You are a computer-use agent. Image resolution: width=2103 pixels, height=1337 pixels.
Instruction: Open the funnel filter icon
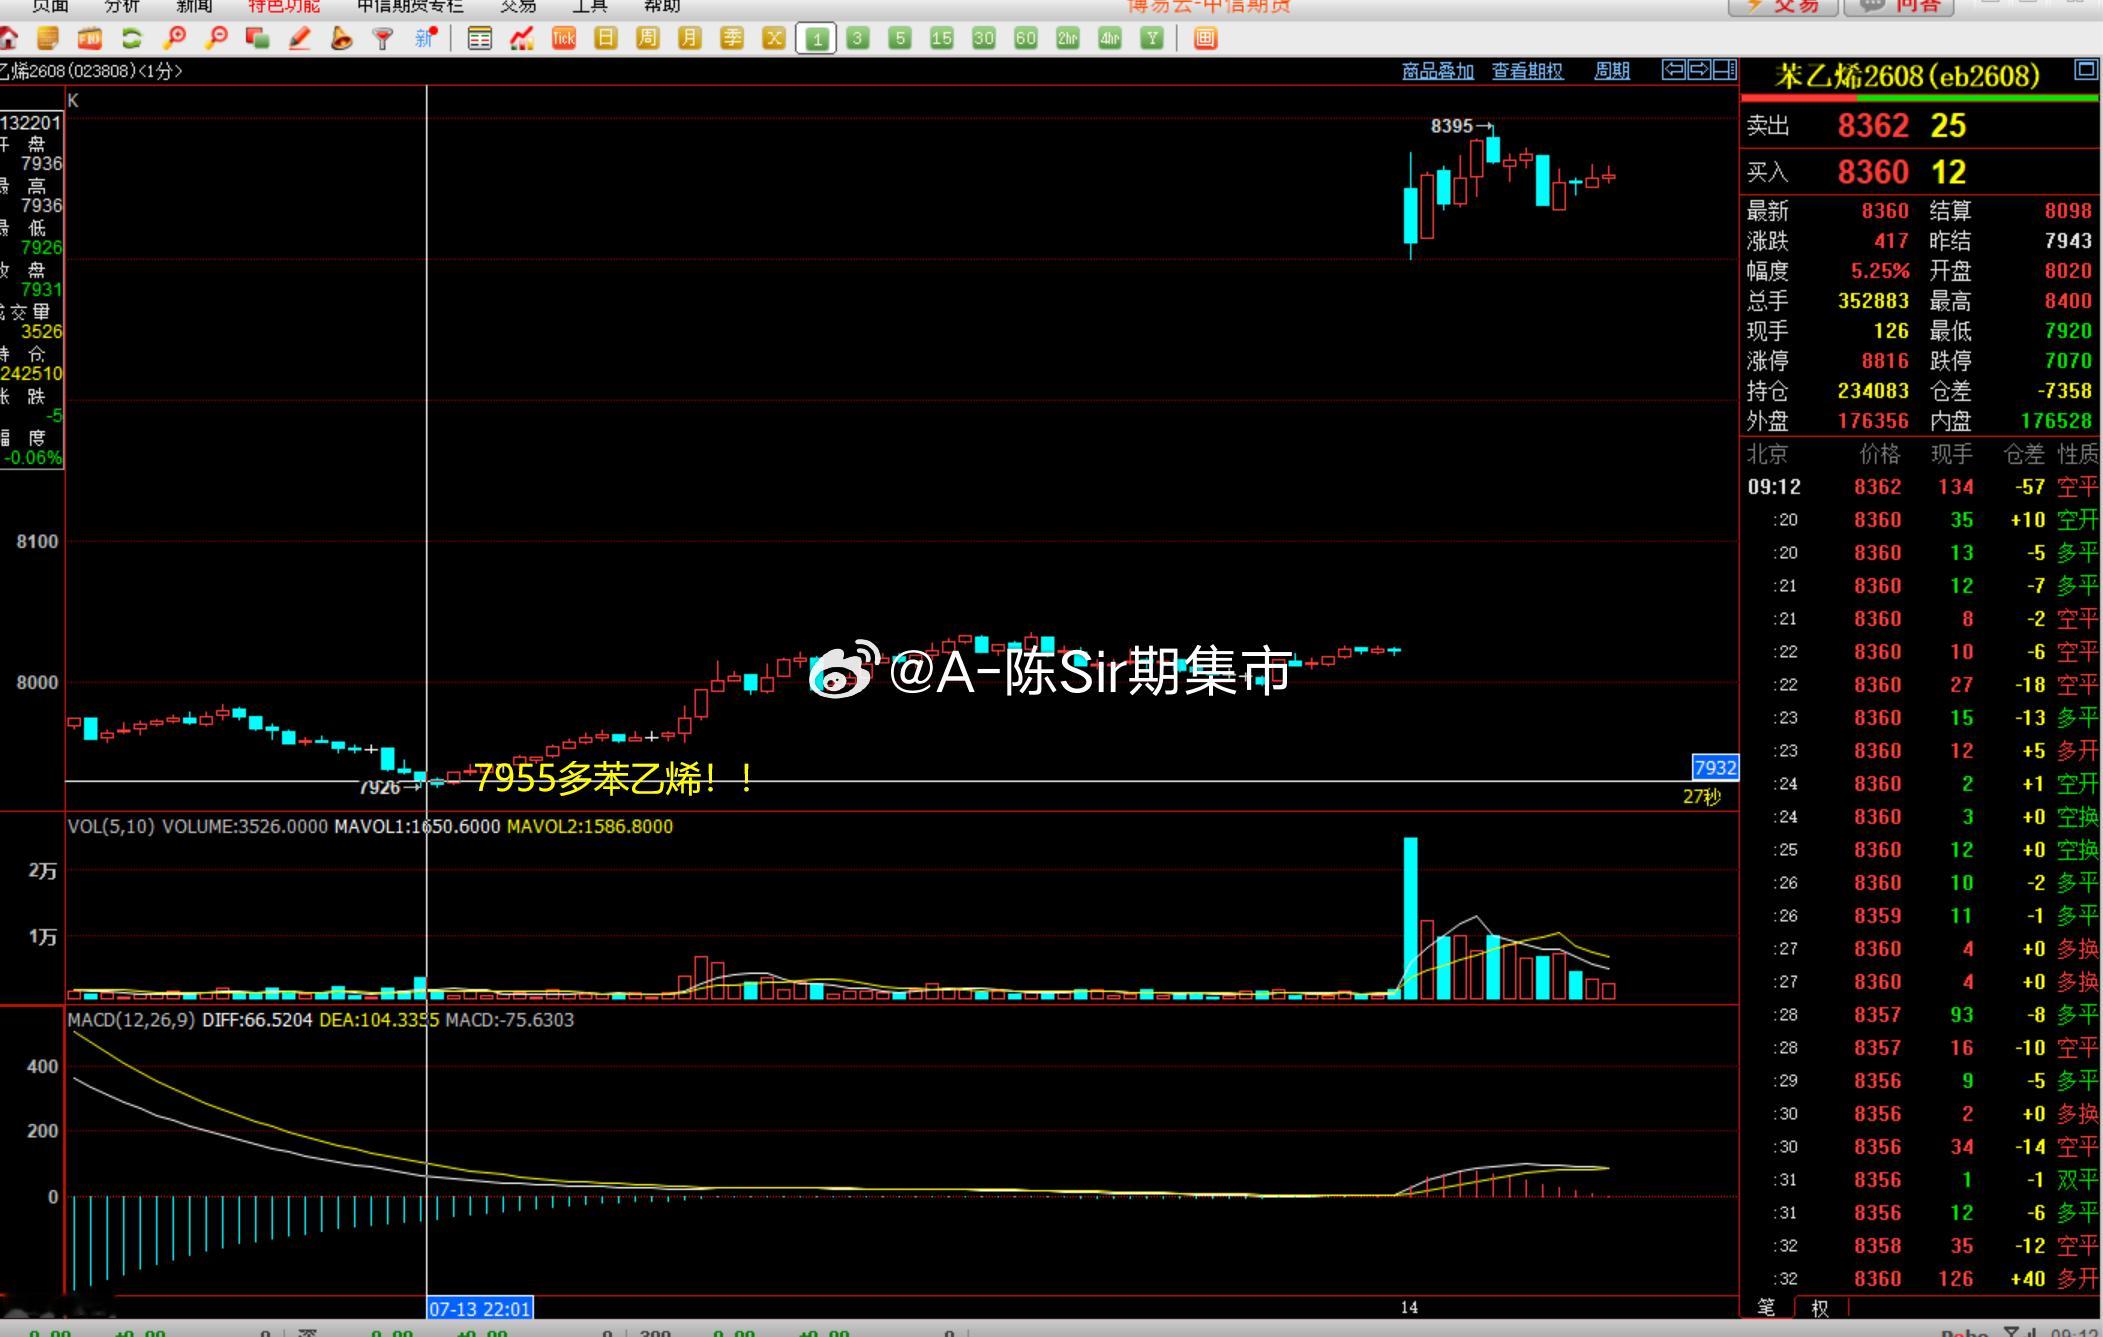(x=383, y=39)
